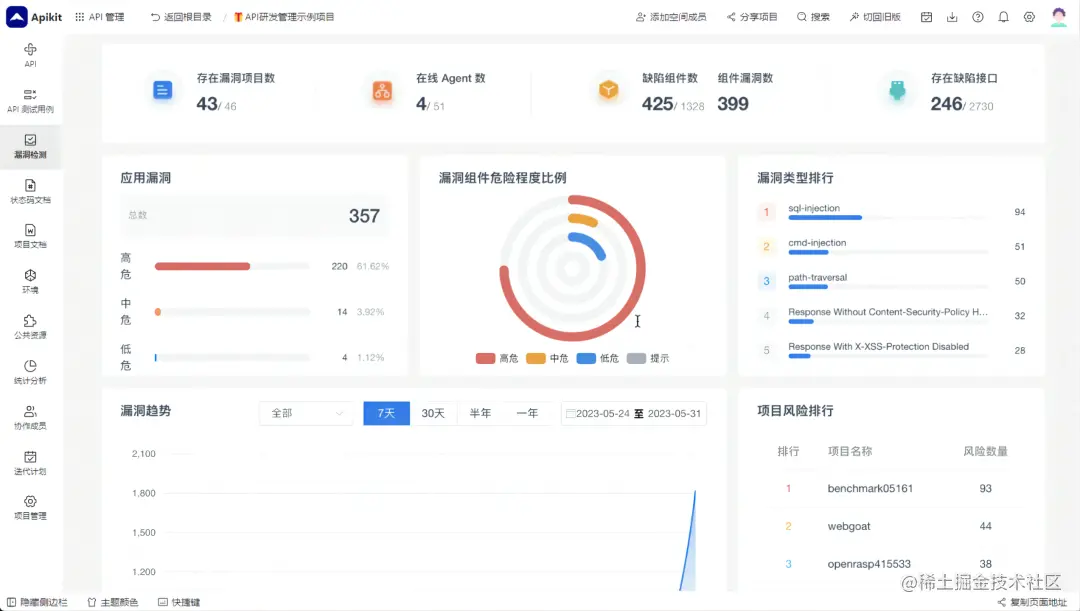Toggle 提示 legend in donut chart
1080x611 pixels.
(x=648, y=358)
